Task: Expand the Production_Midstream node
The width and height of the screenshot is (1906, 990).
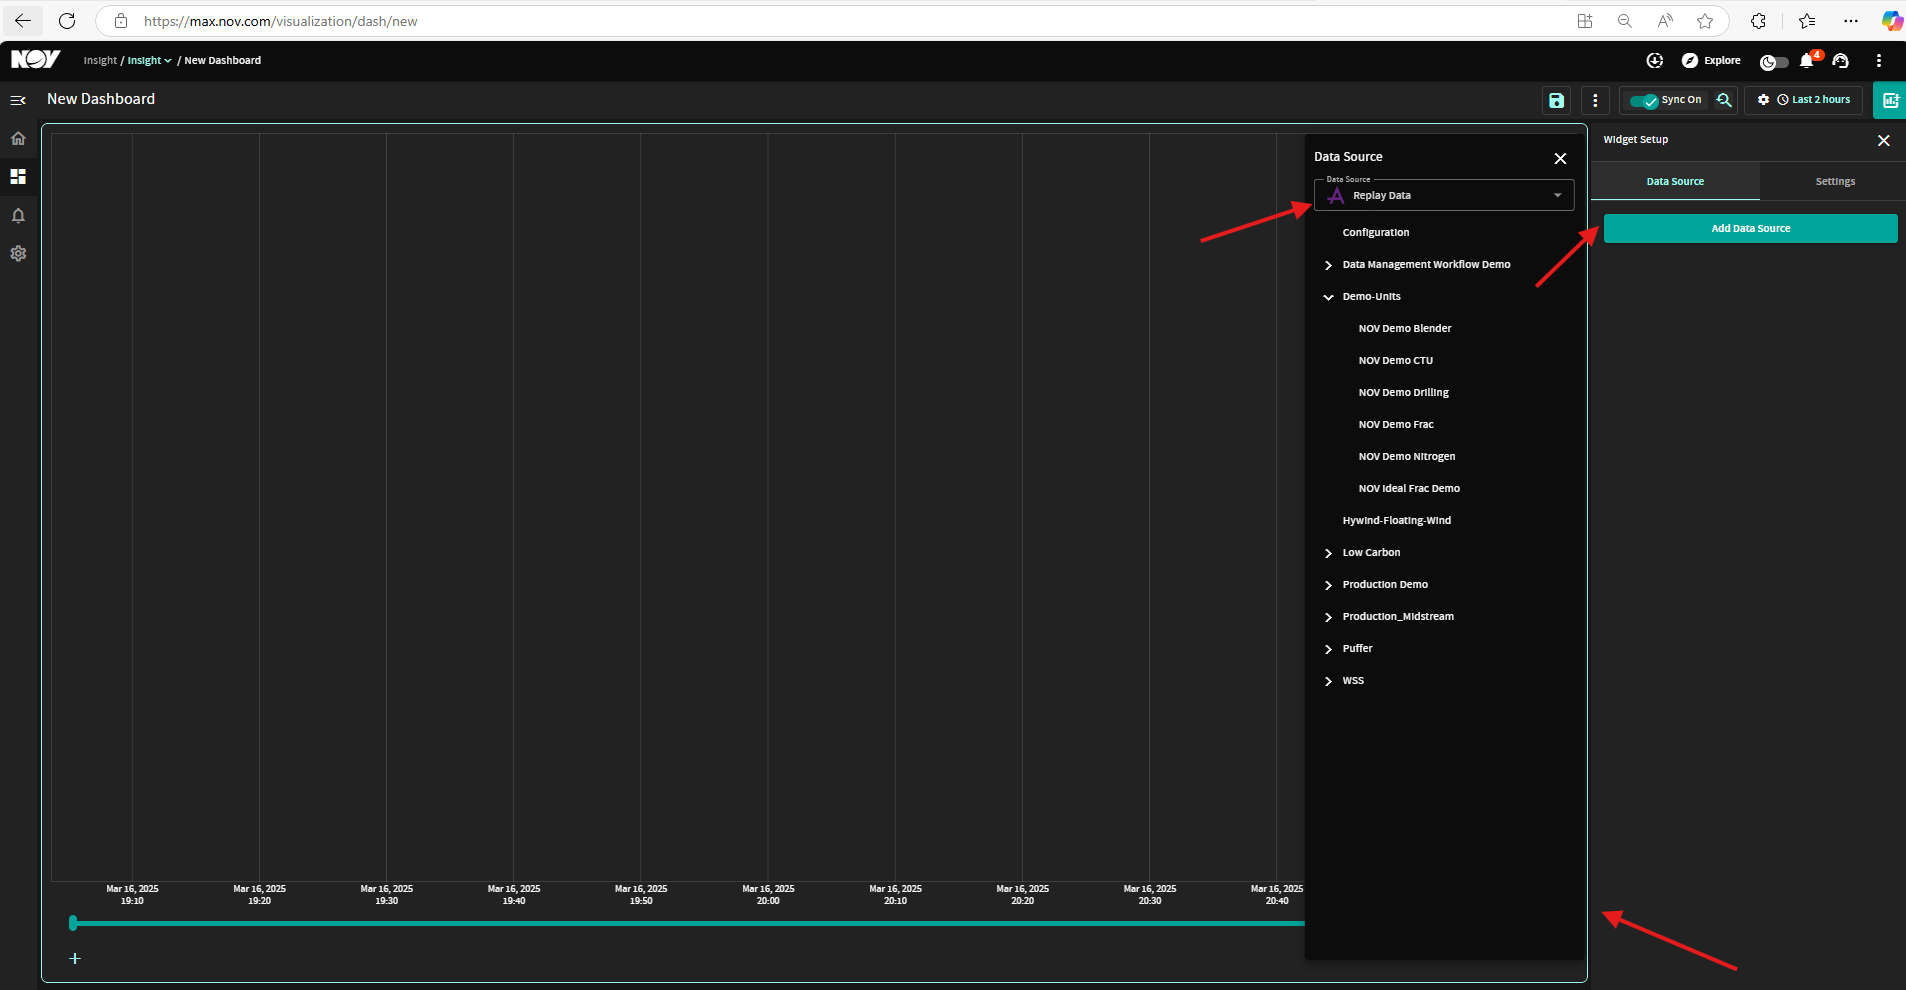Action: coord(1328,617)
